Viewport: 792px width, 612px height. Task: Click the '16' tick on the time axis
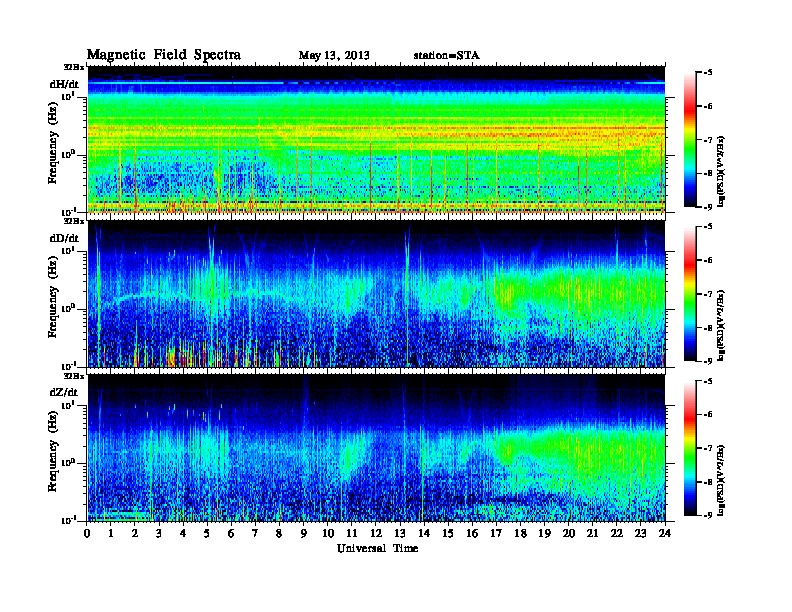472,534
